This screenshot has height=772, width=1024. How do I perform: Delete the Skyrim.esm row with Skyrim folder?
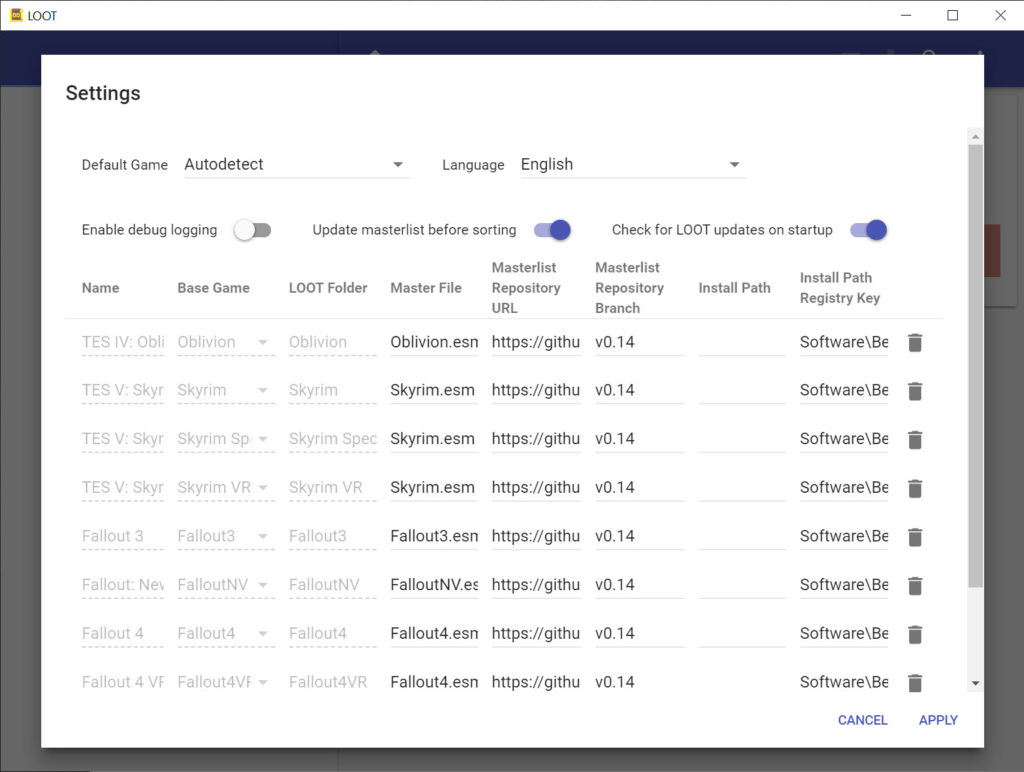[x=915, y=391]
